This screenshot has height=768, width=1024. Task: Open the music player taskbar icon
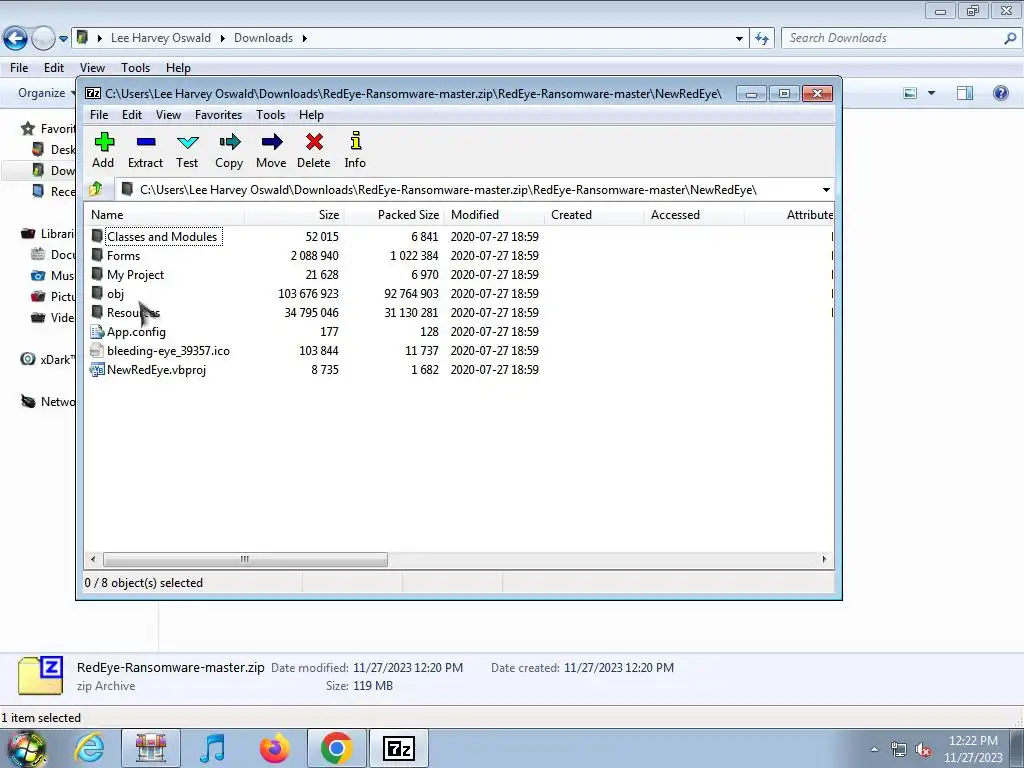click(x=212, y=748)
